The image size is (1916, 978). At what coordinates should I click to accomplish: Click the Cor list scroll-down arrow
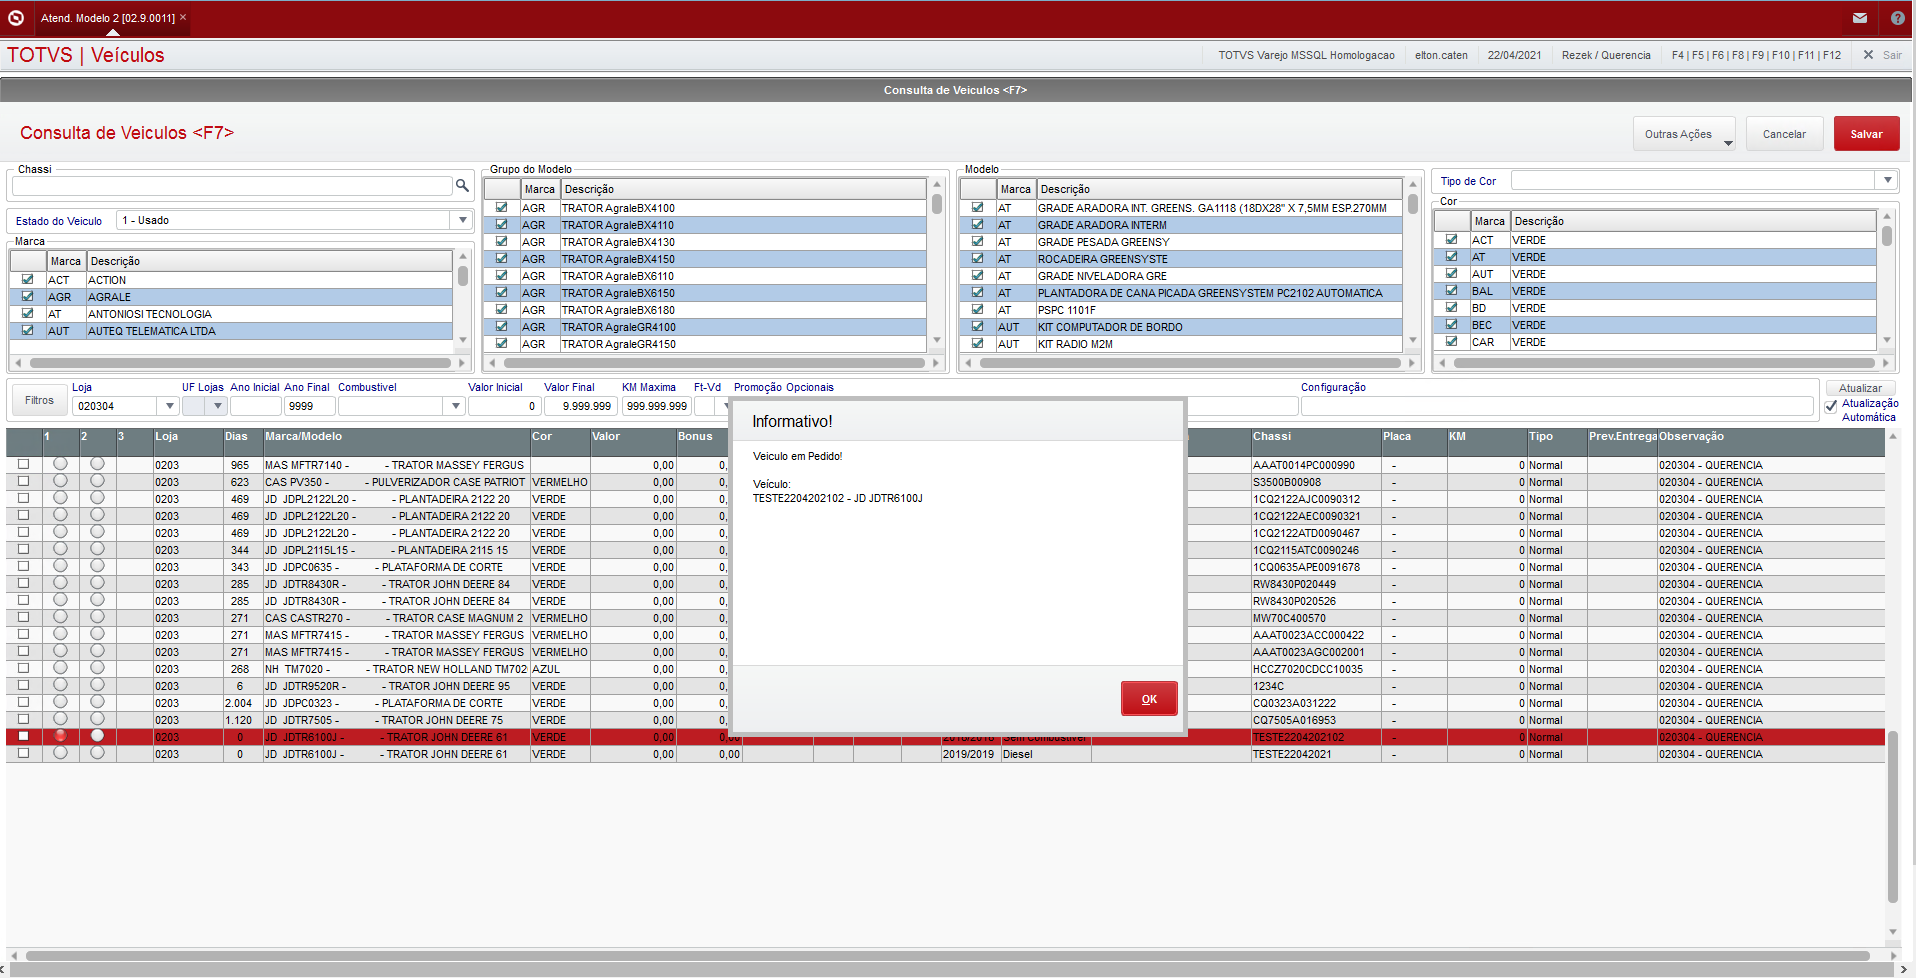(1887, 340)
